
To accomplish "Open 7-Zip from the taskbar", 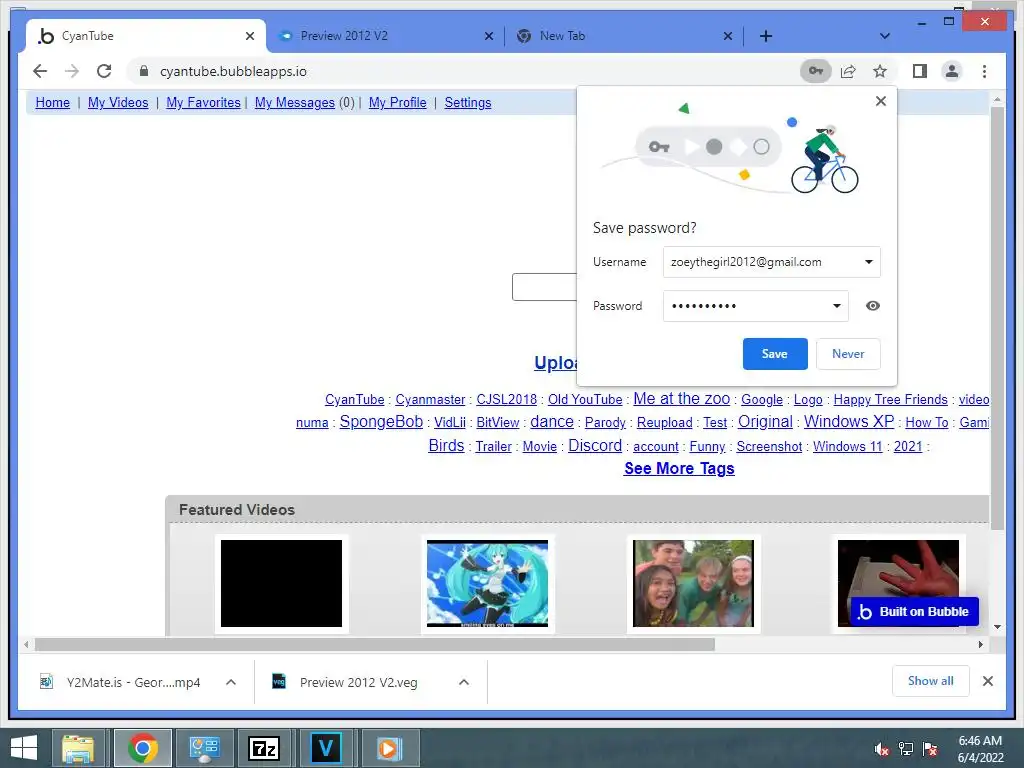I will click(x=264, y=748).
